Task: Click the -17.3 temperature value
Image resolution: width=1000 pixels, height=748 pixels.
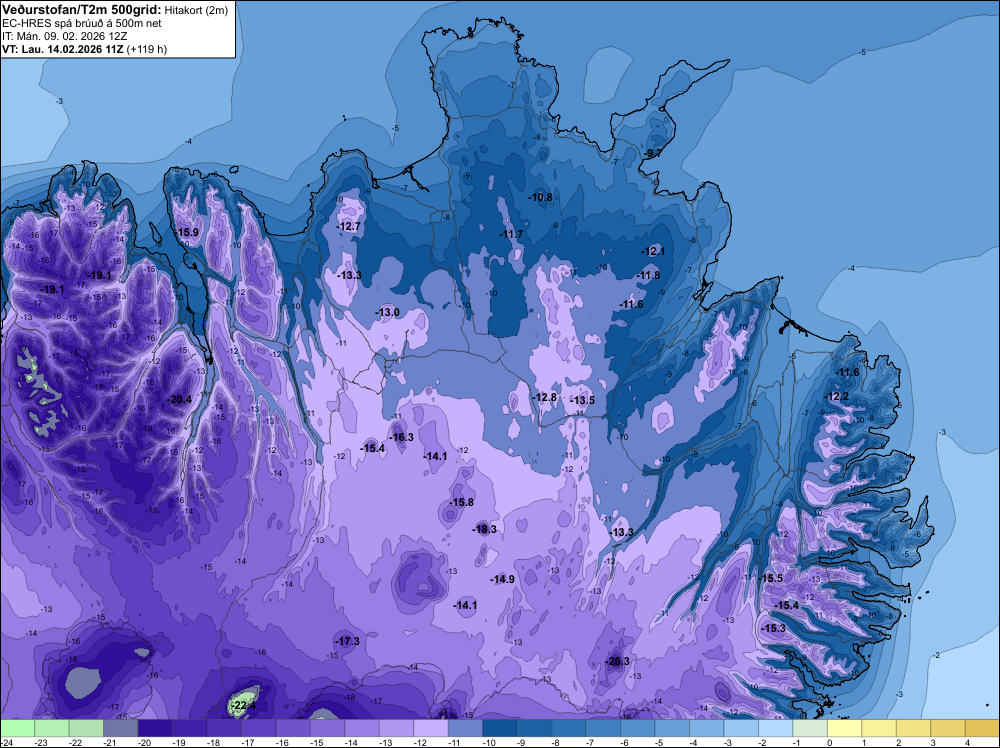Action: (x=348, y=642)
